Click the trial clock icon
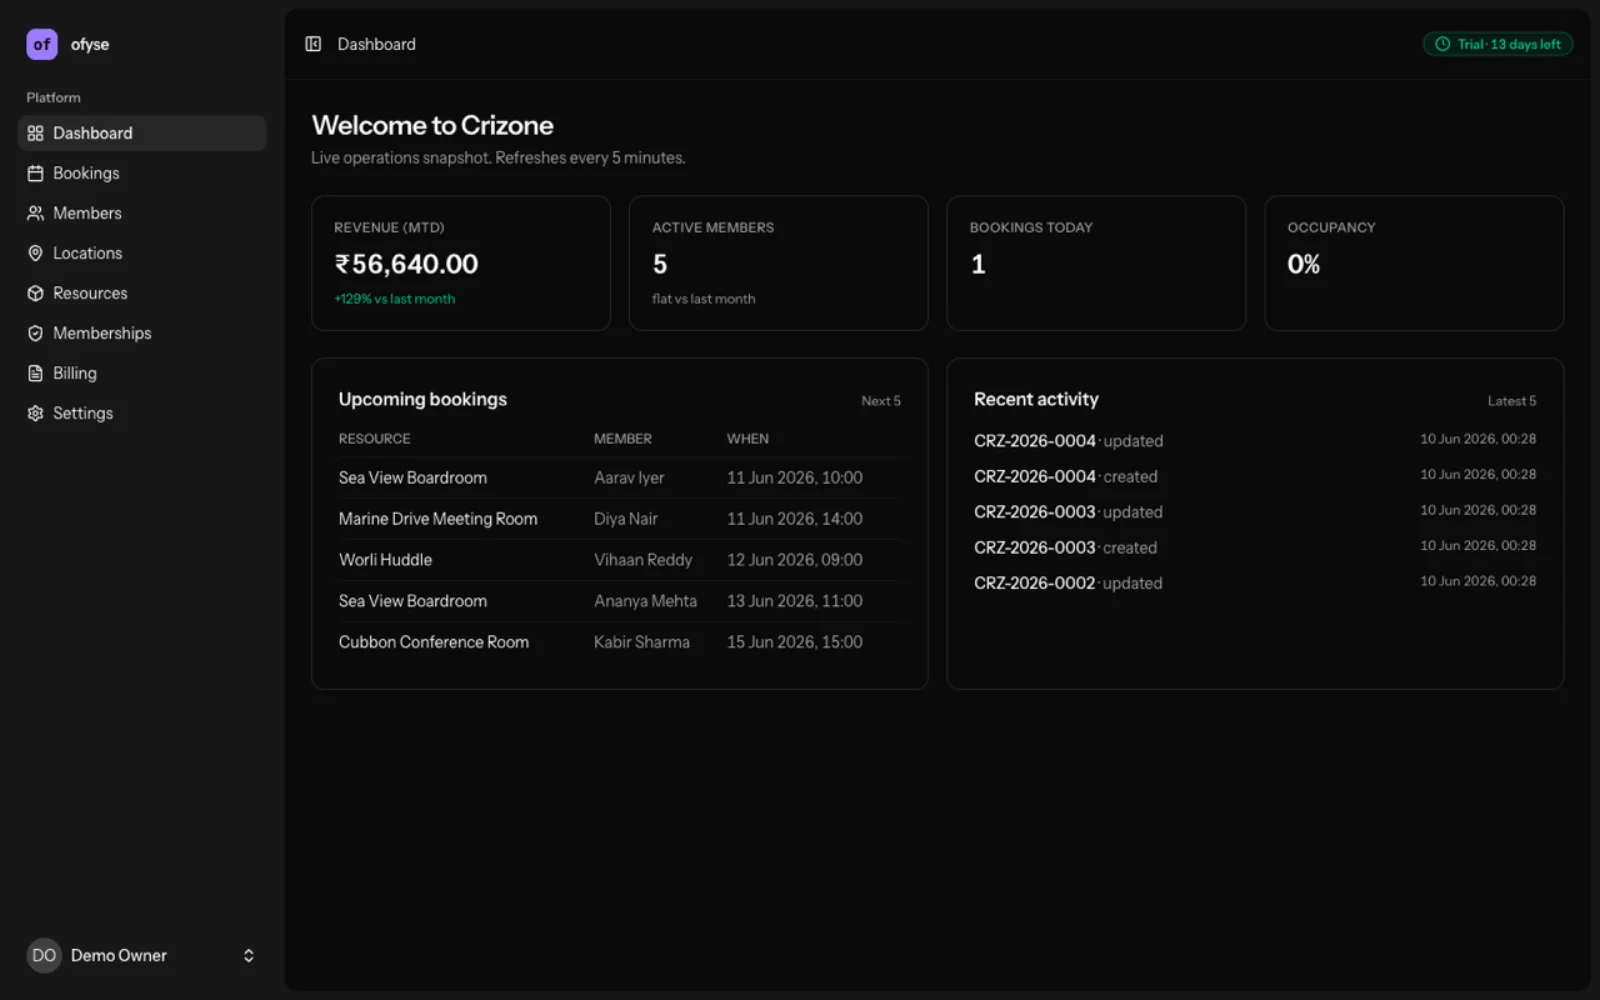 click(x=1442, y=44)
